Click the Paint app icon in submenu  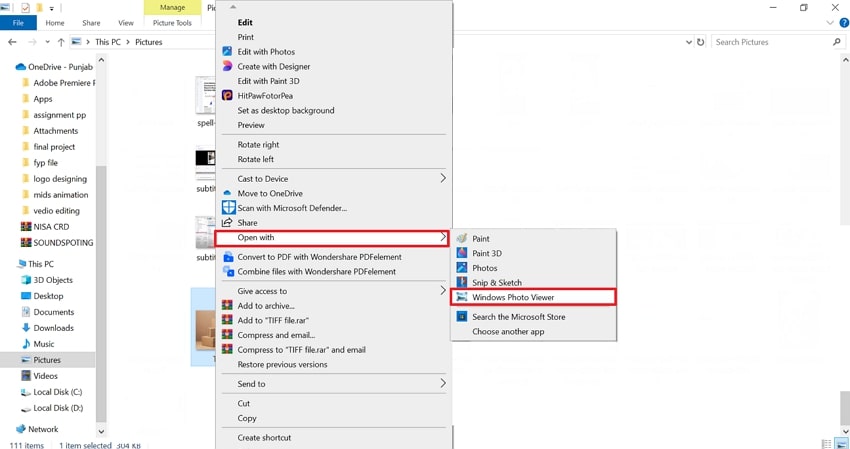click(462, 238)
